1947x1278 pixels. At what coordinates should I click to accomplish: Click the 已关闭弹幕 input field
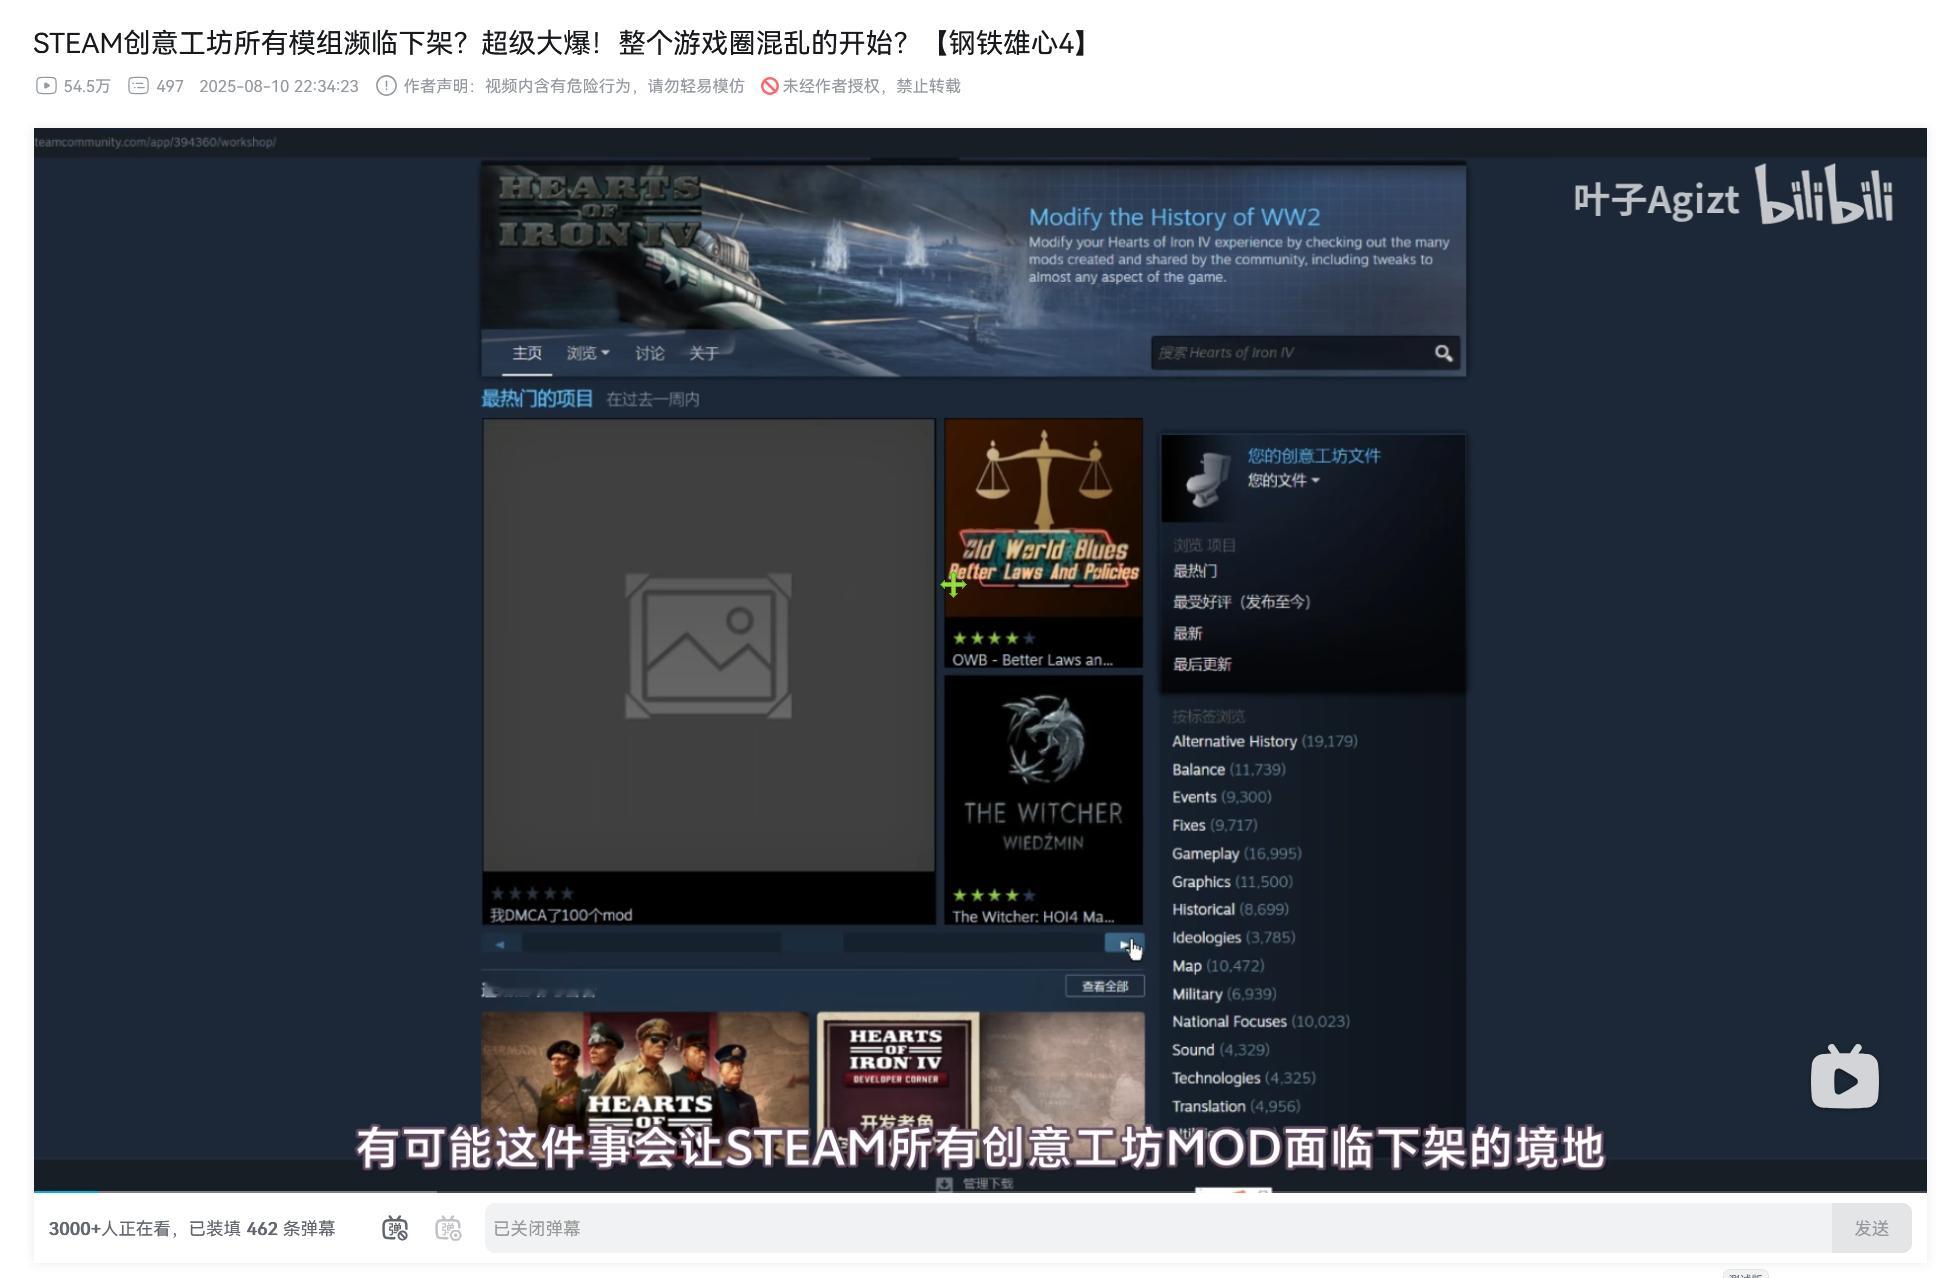click(1158, 1228)
